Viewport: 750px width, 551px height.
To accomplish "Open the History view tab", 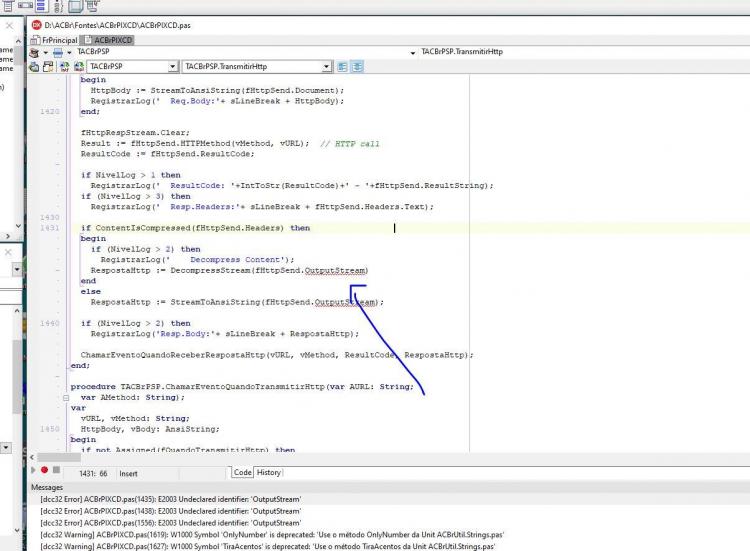I will 269,473.
